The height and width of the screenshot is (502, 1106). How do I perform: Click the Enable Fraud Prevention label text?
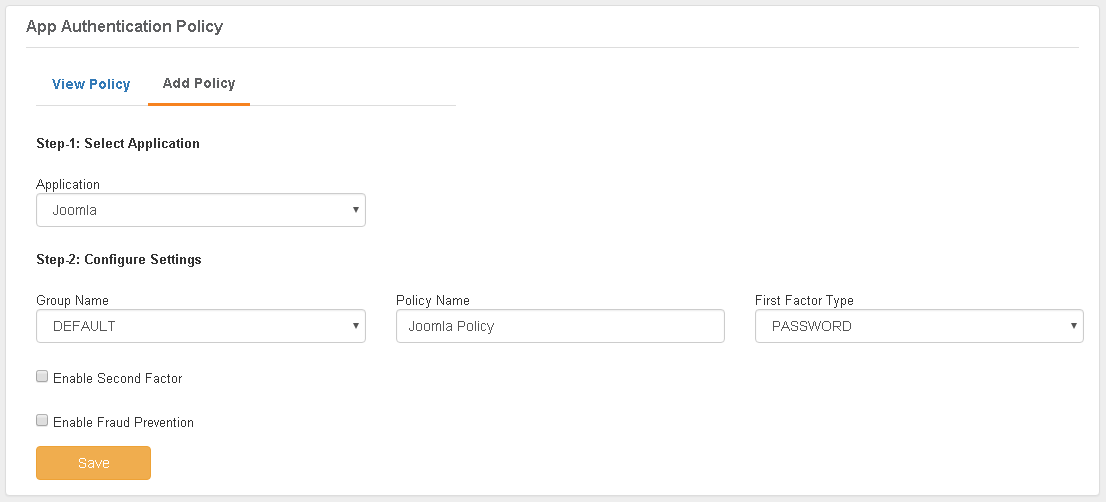pyautogui.click(x=123, y=422)
